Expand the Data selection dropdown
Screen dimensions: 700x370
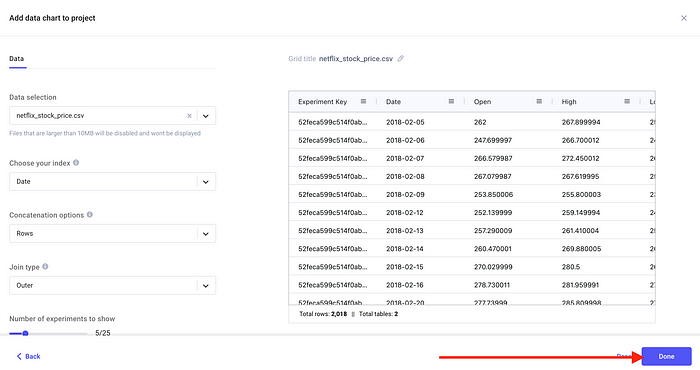tap(206, 116)
